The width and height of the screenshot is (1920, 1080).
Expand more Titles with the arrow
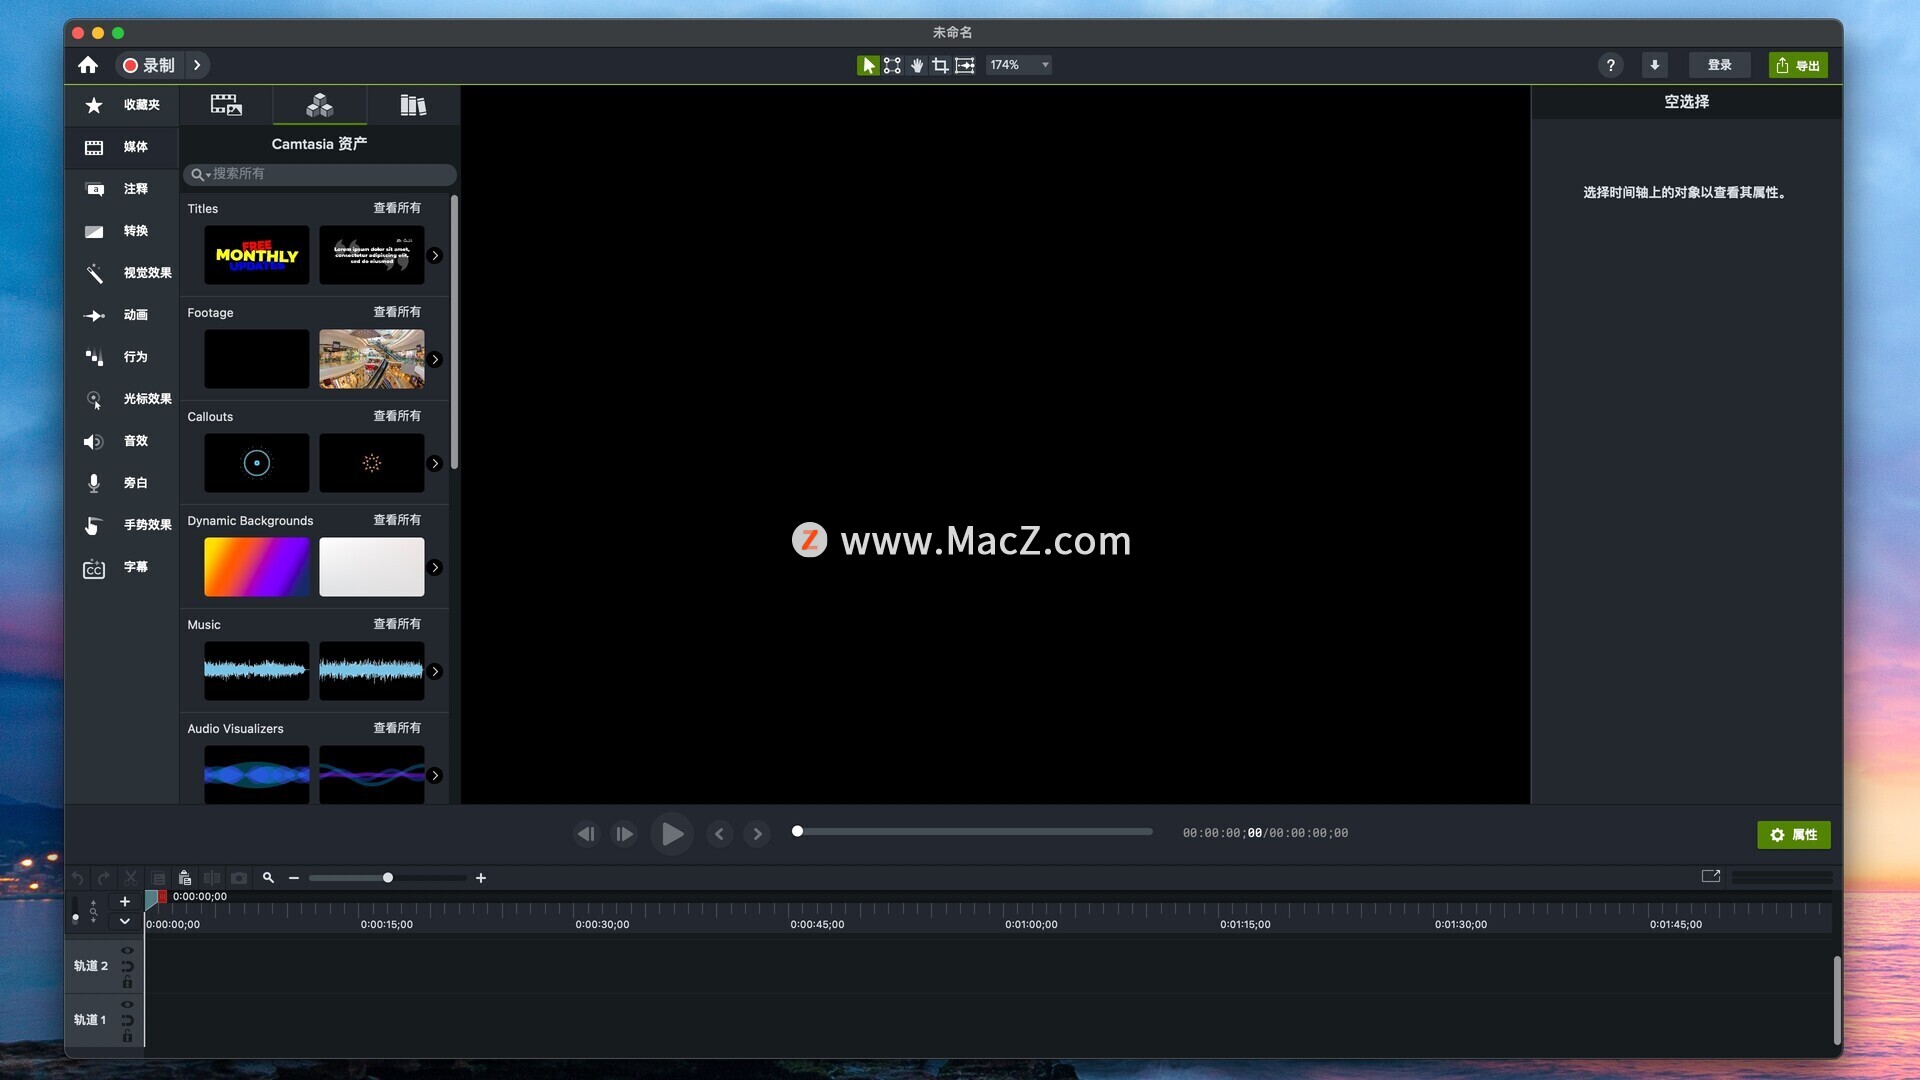[435, 256]
